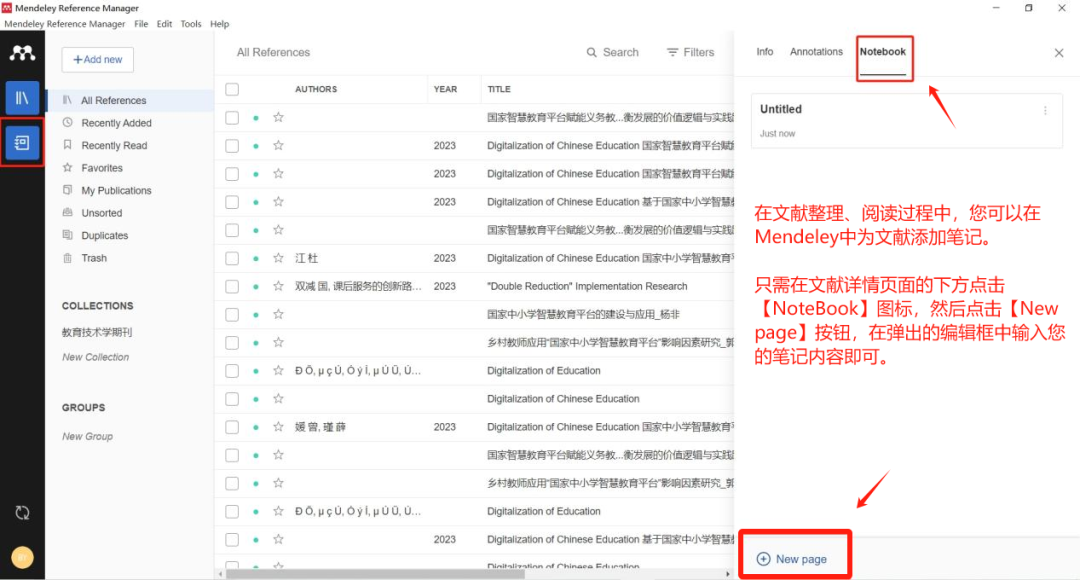Open the Notebook sidebar icon

pyautogui.click(x=22, y=143)
